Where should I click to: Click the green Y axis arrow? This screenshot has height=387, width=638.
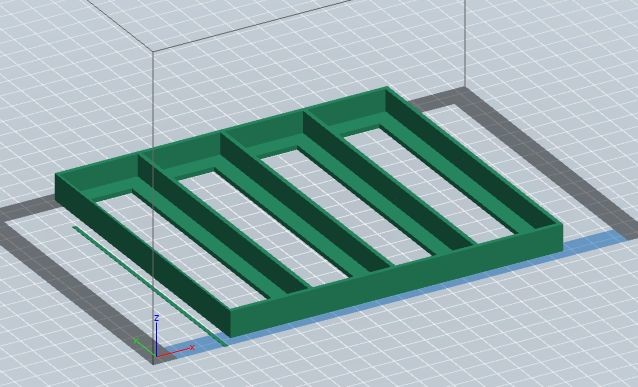coord(145,346)
